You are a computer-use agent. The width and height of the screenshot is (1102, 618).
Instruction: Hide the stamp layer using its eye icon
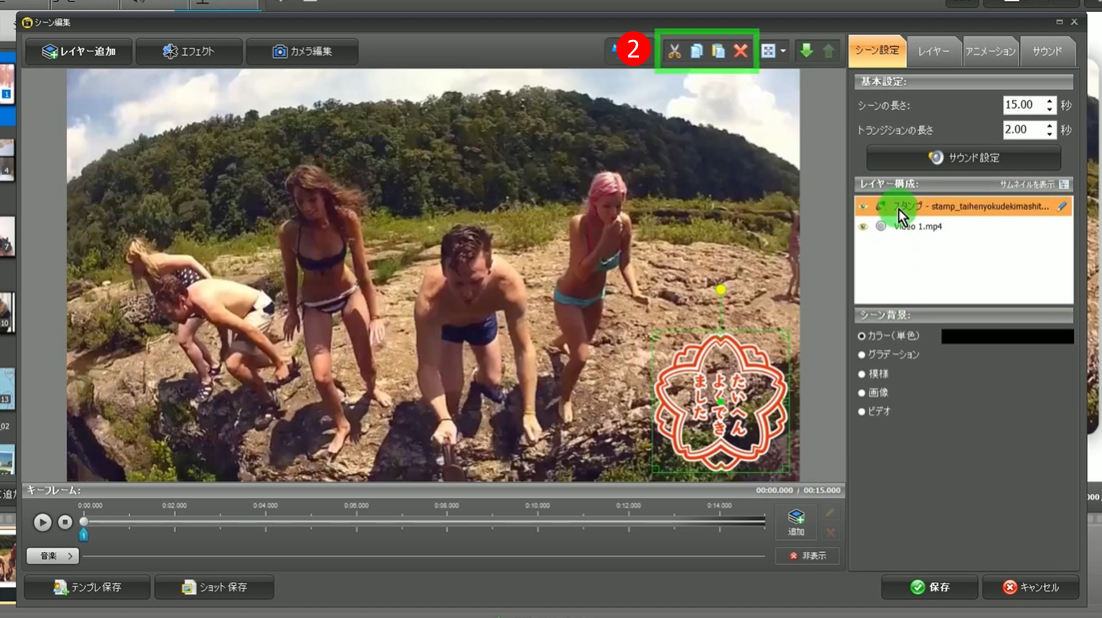pos(863,207)
